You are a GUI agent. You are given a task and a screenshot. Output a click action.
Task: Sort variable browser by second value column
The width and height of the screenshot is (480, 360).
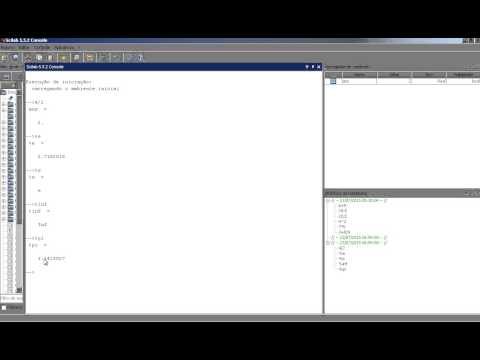[395, 75]
